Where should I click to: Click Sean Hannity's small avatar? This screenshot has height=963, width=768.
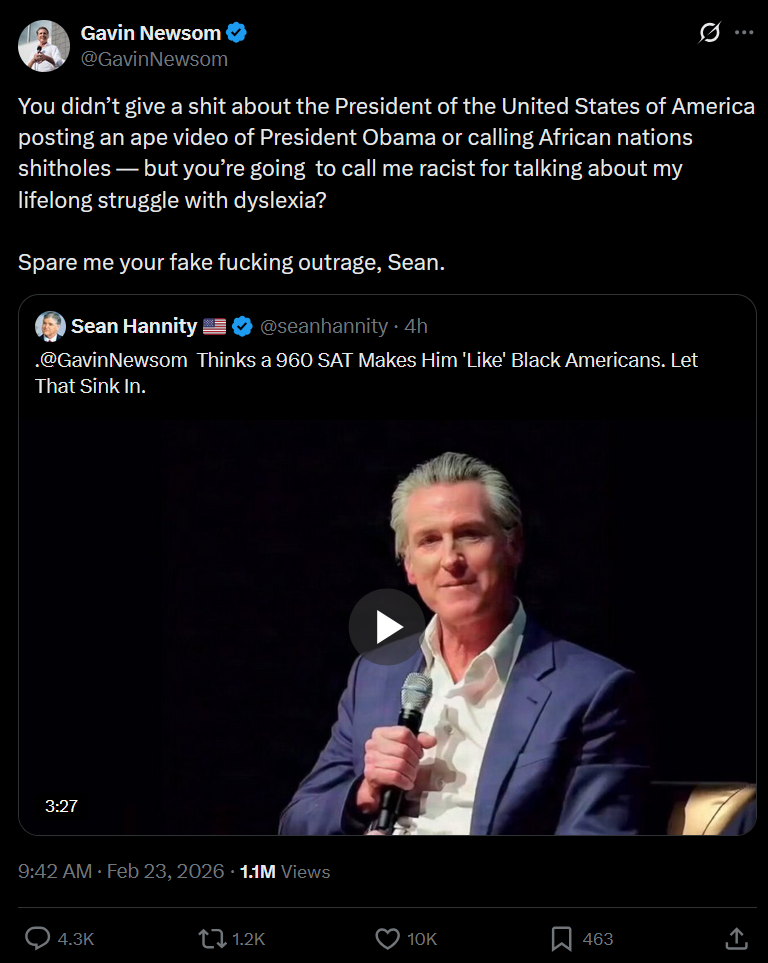[x=50, y=326]
